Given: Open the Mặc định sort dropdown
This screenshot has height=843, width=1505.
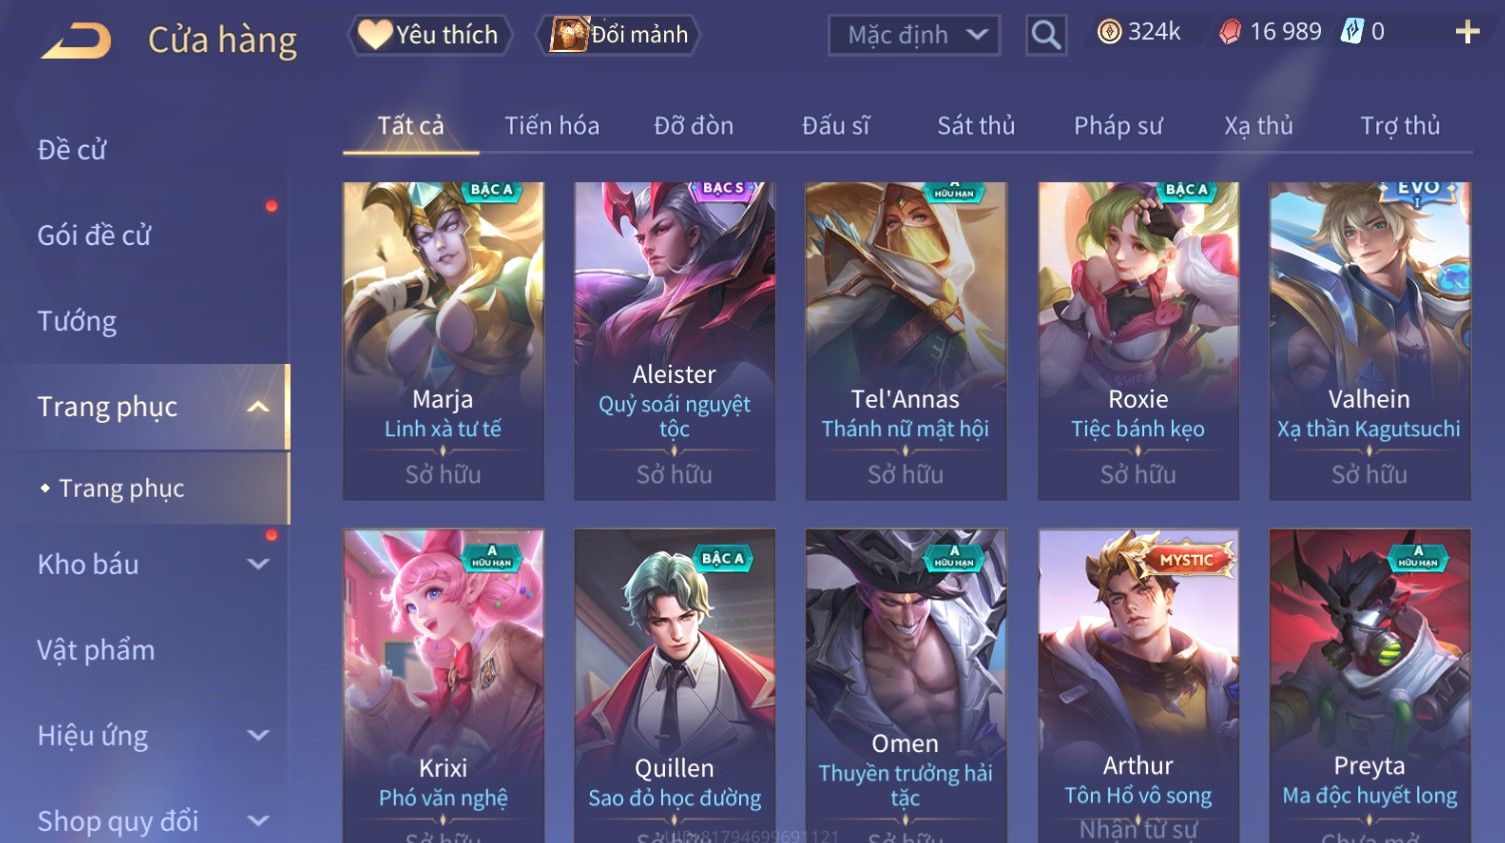Looking at the screenshot, I should point(914,35).
